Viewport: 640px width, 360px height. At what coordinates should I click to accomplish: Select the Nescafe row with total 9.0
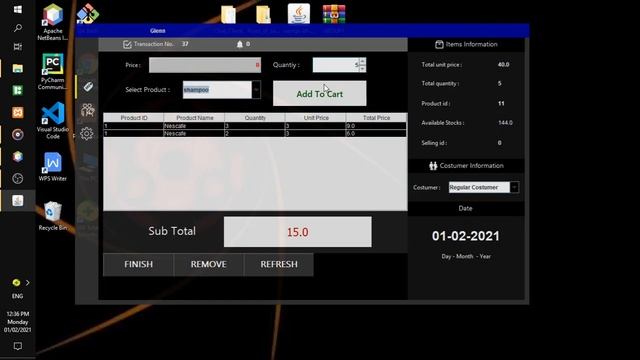255,126
